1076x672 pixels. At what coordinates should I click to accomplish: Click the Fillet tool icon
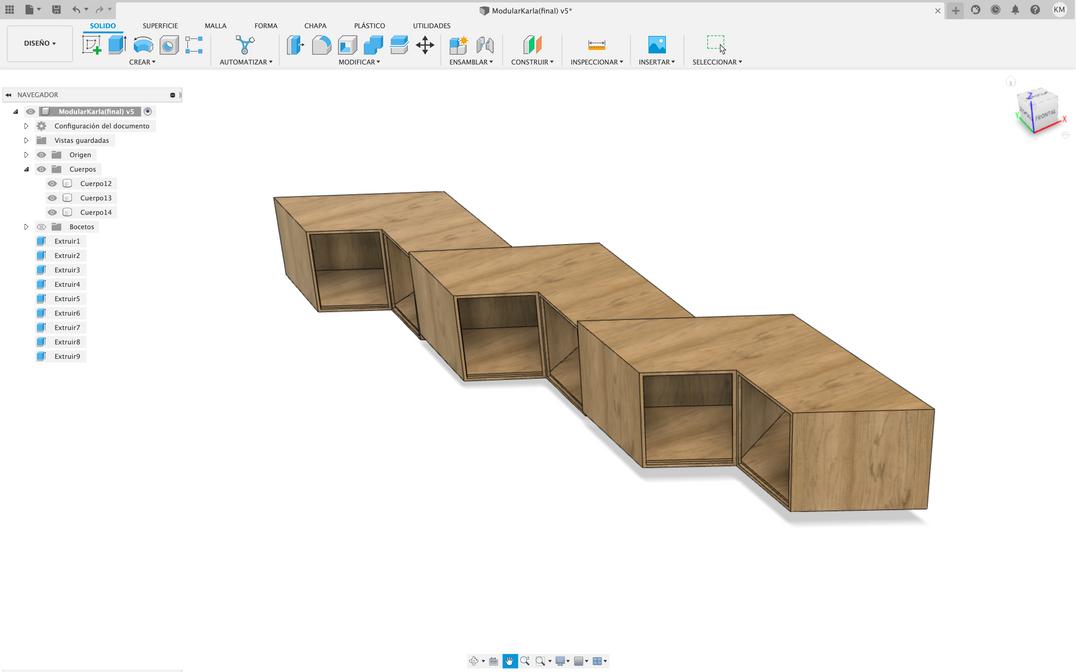pyautogui.click(x=321, y=44)
